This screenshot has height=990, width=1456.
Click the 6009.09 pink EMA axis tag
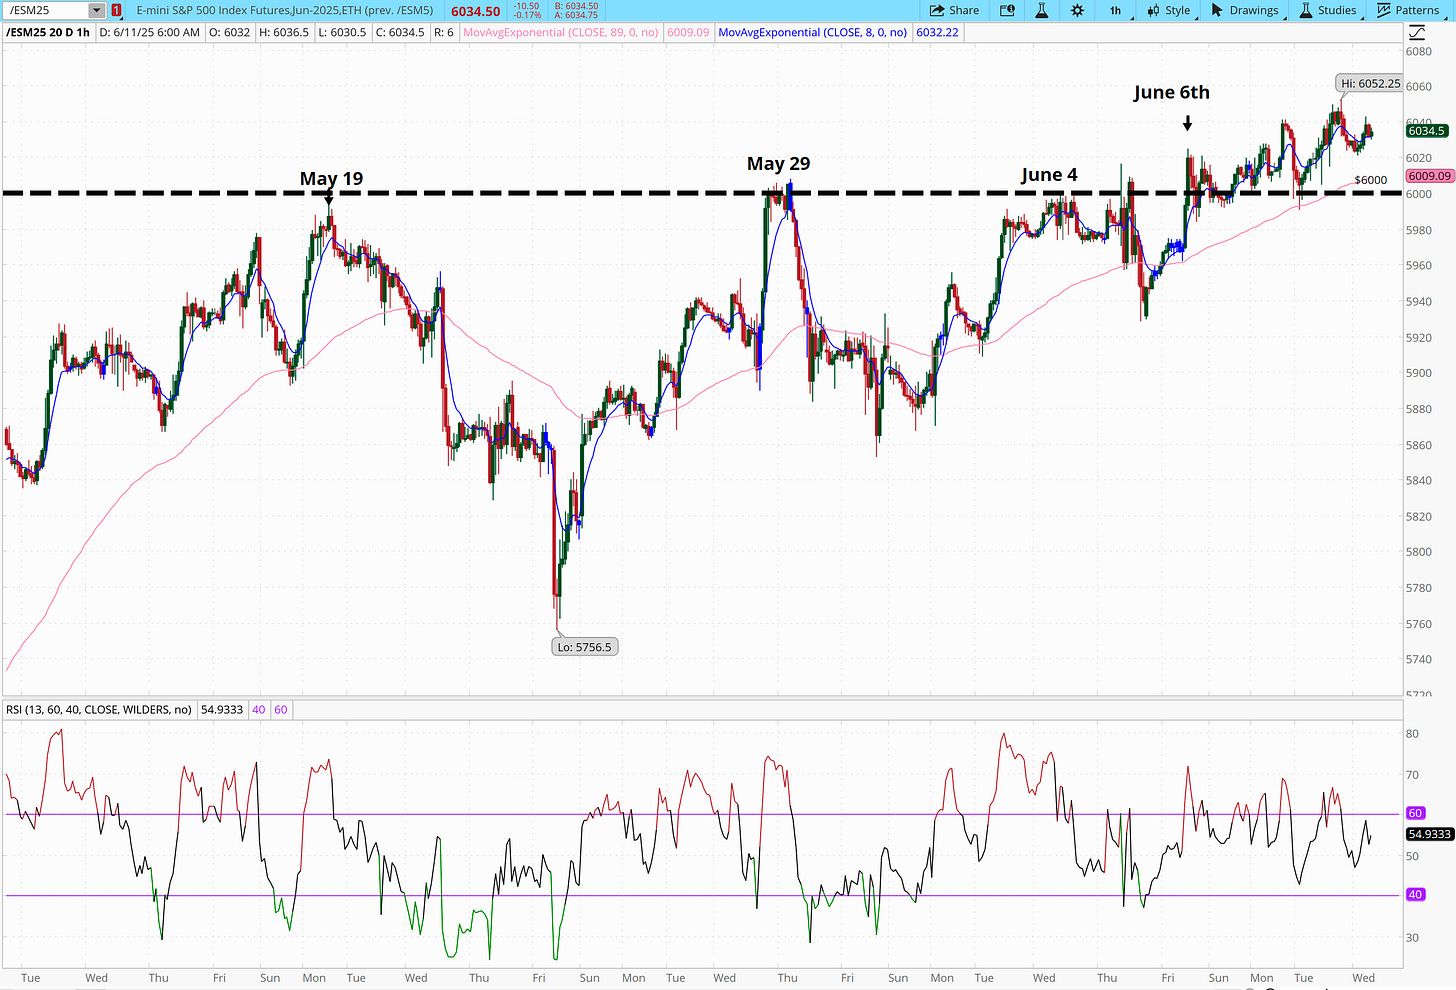pyautogui.click(x=1429, y=176)
